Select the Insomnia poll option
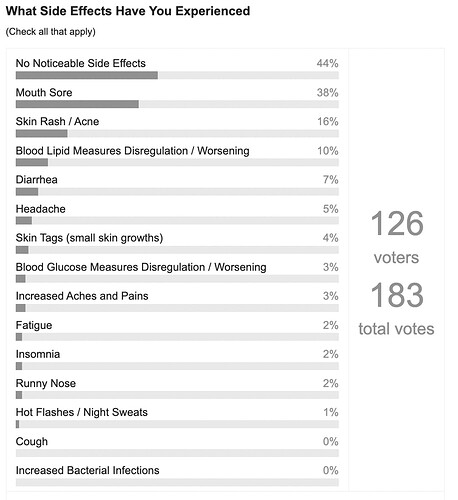Screen dimensions: 458x500 tap(177, 359)
